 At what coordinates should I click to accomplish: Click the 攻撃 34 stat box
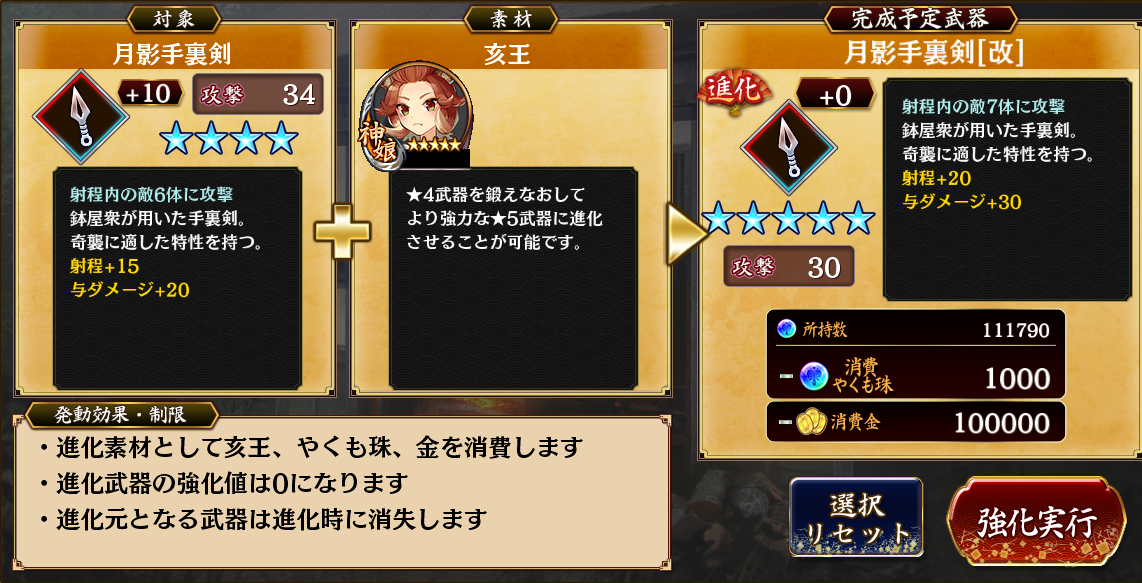(x=258, y=95)
